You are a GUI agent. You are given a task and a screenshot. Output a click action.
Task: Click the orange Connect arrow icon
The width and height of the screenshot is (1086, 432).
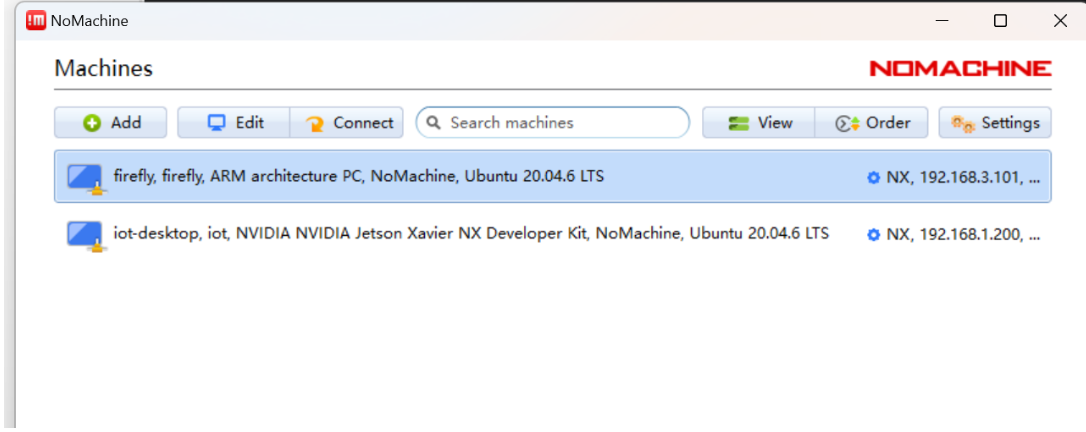(x=315, y=124)
